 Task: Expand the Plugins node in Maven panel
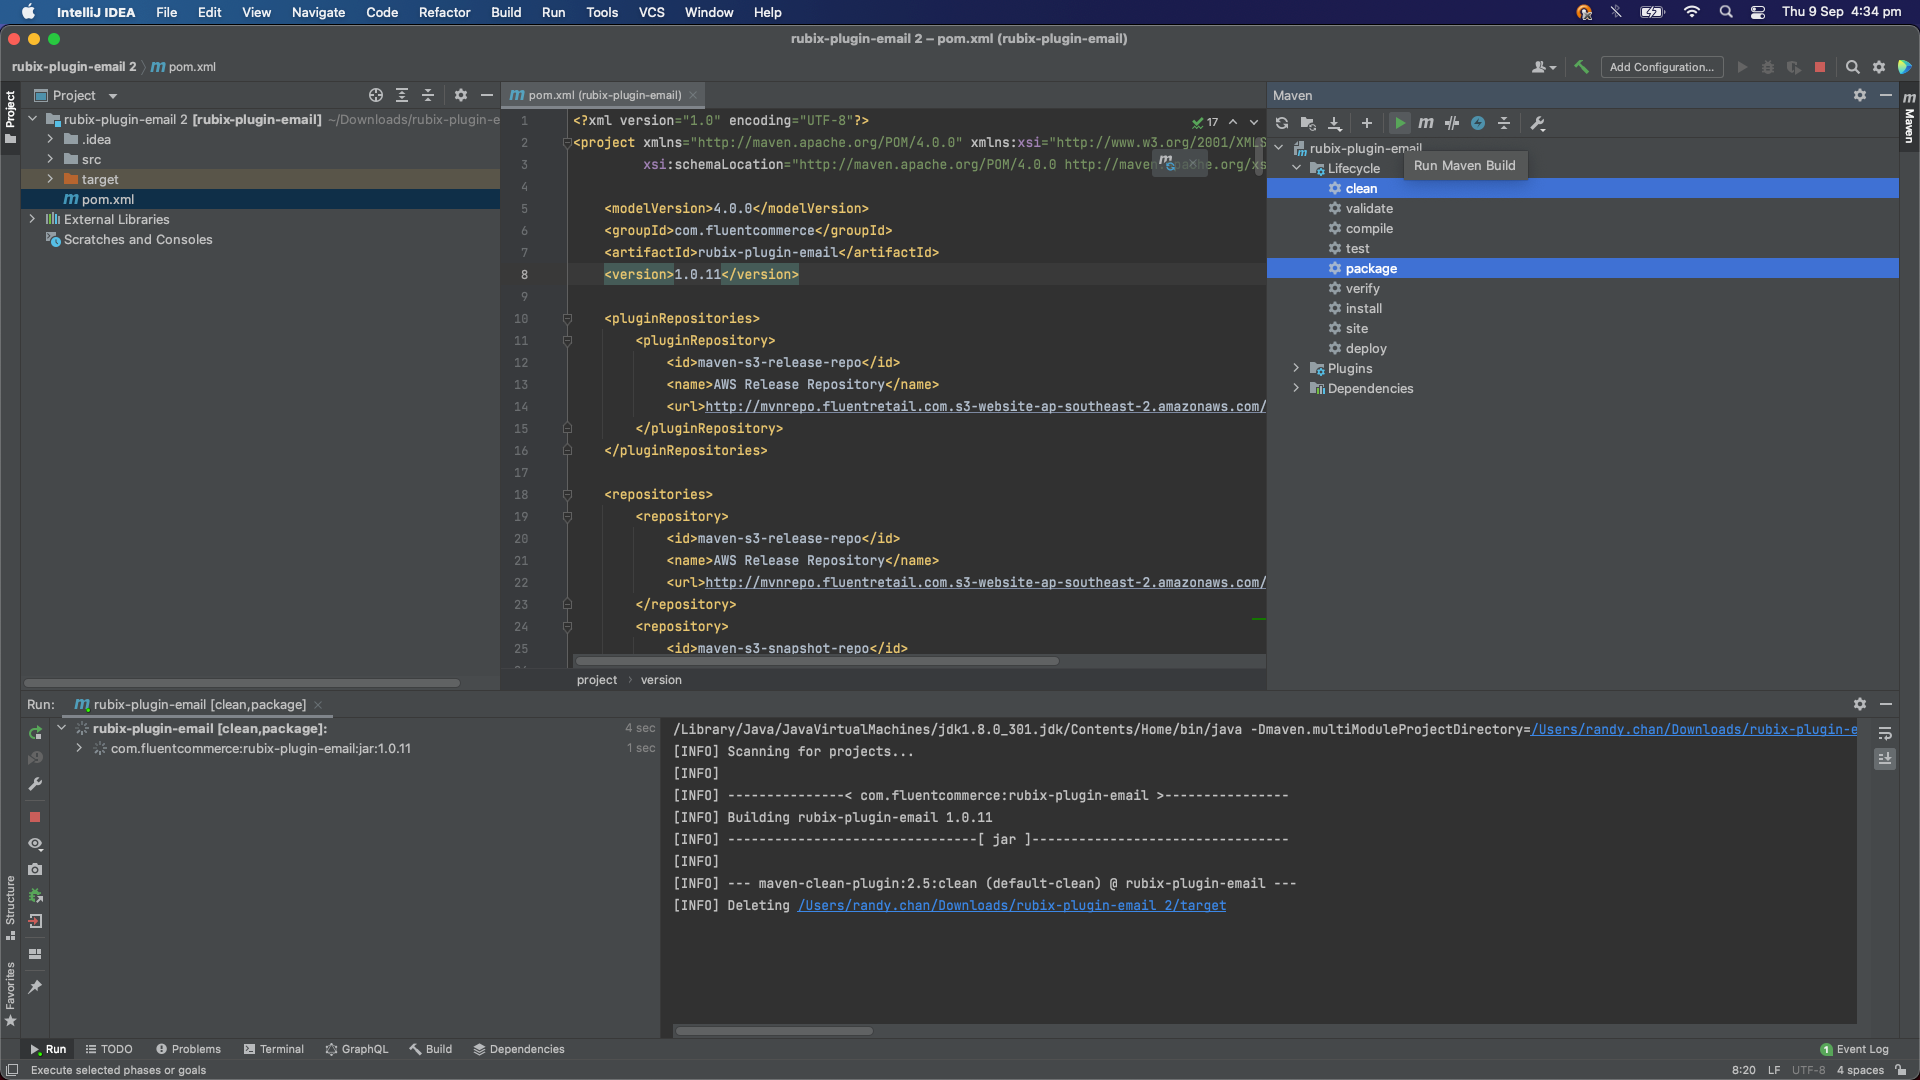pos(1296,368)
